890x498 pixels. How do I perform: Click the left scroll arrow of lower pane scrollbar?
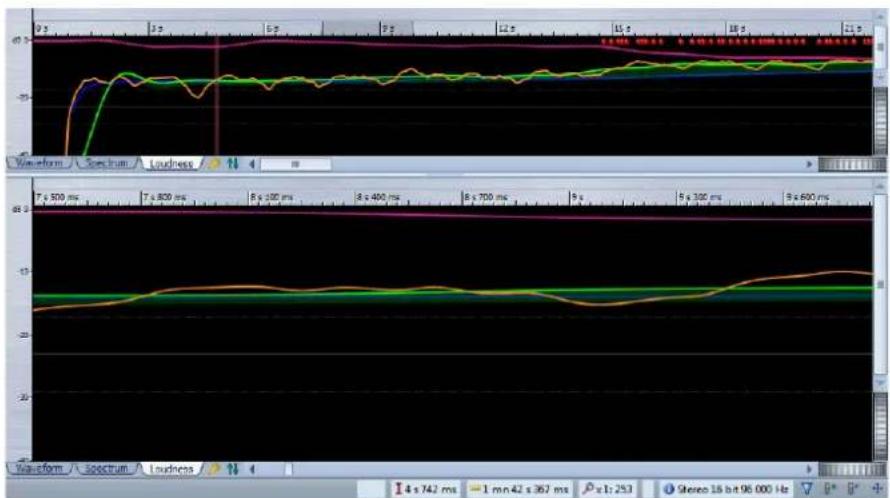click(252, 469)
